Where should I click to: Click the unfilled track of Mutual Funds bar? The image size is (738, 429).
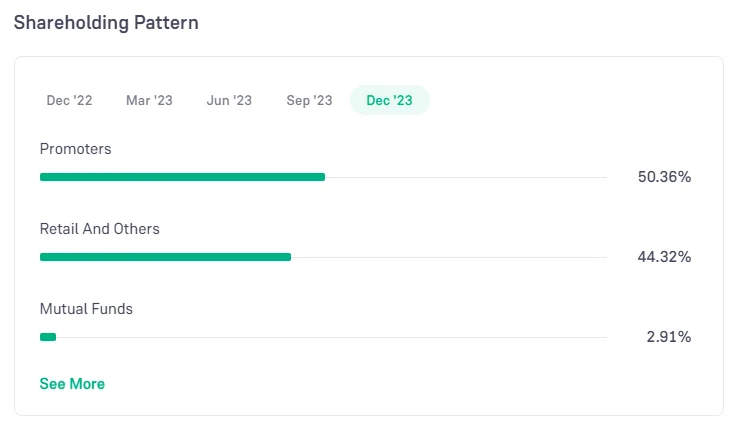pyautogui.click(x=331, y=337)
